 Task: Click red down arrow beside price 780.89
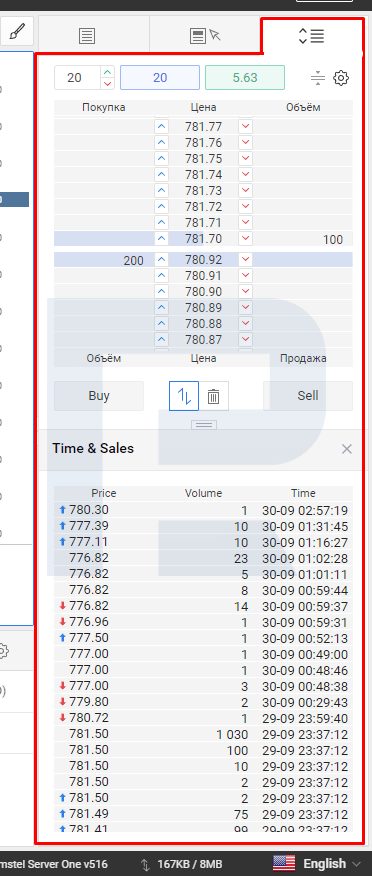point(245,307)
